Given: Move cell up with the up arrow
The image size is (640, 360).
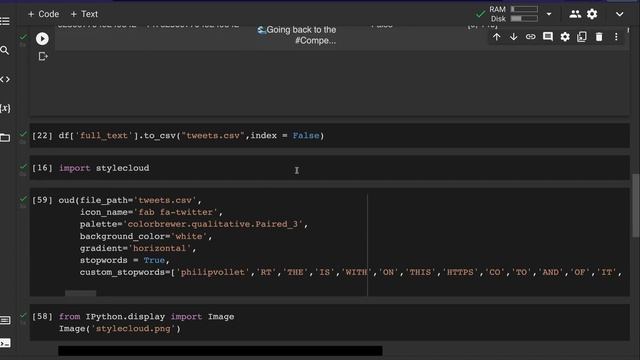Looking at the screenshot, I should point(496,37).
